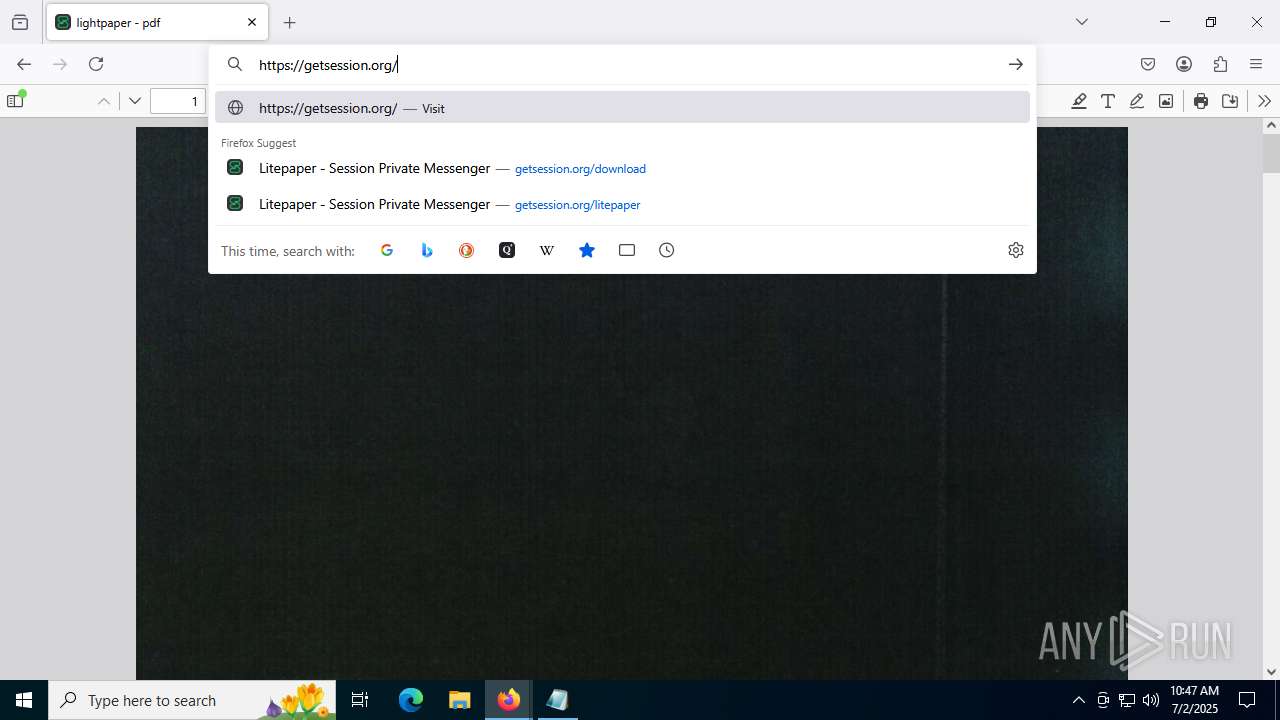Go back one page

24,64
